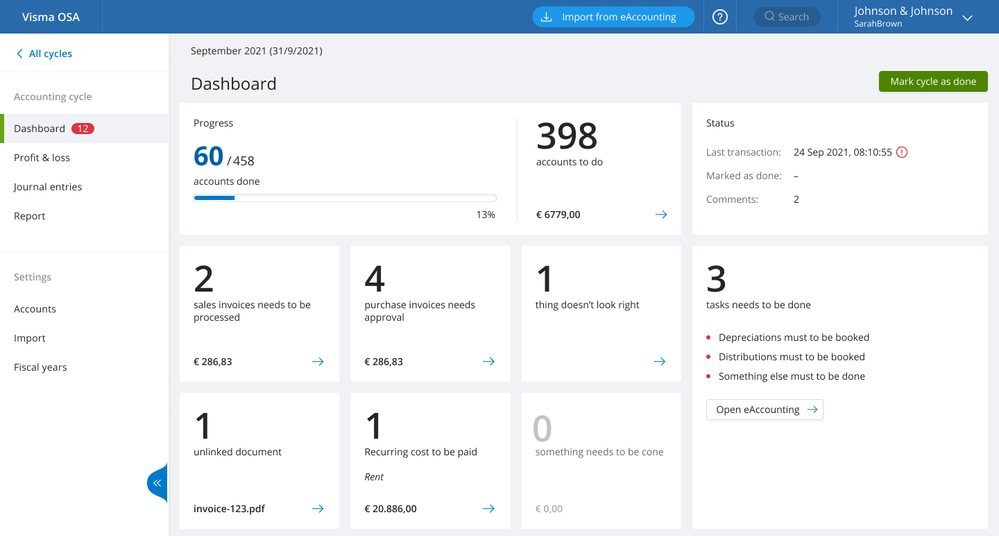This screenshot has width=999, height=536.
Task: Select Dashboard in sidebar
Action: tap(40, 128)
